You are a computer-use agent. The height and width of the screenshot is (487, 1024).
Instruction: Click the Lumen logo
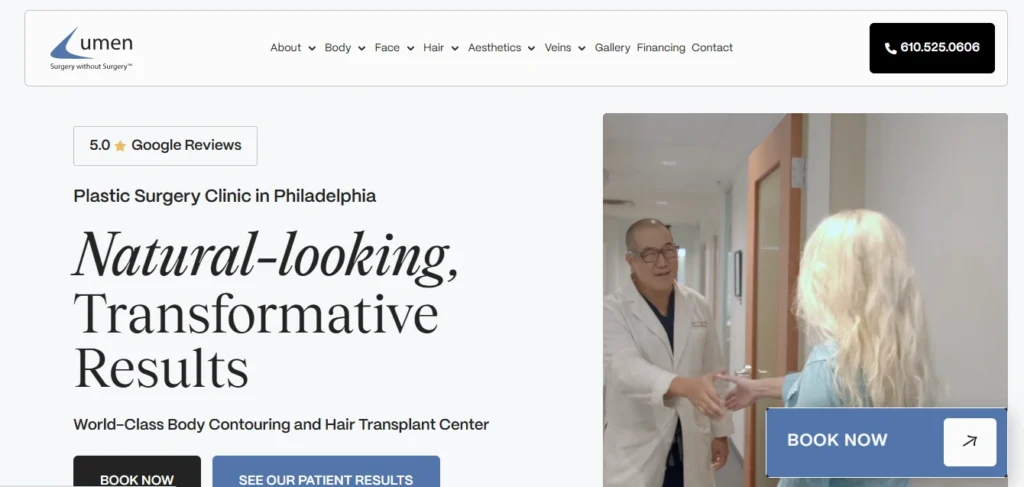[x=91, y=48]
